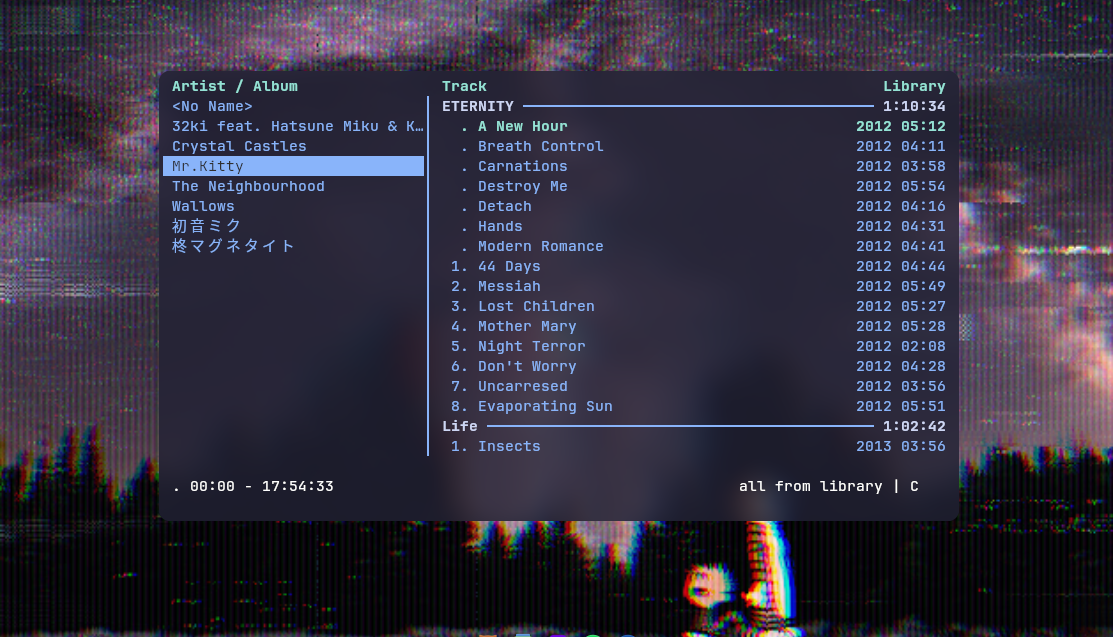1113x637 pixels.
Task: Select the Evaporating Sun track
Action: [x=545, y=406]
